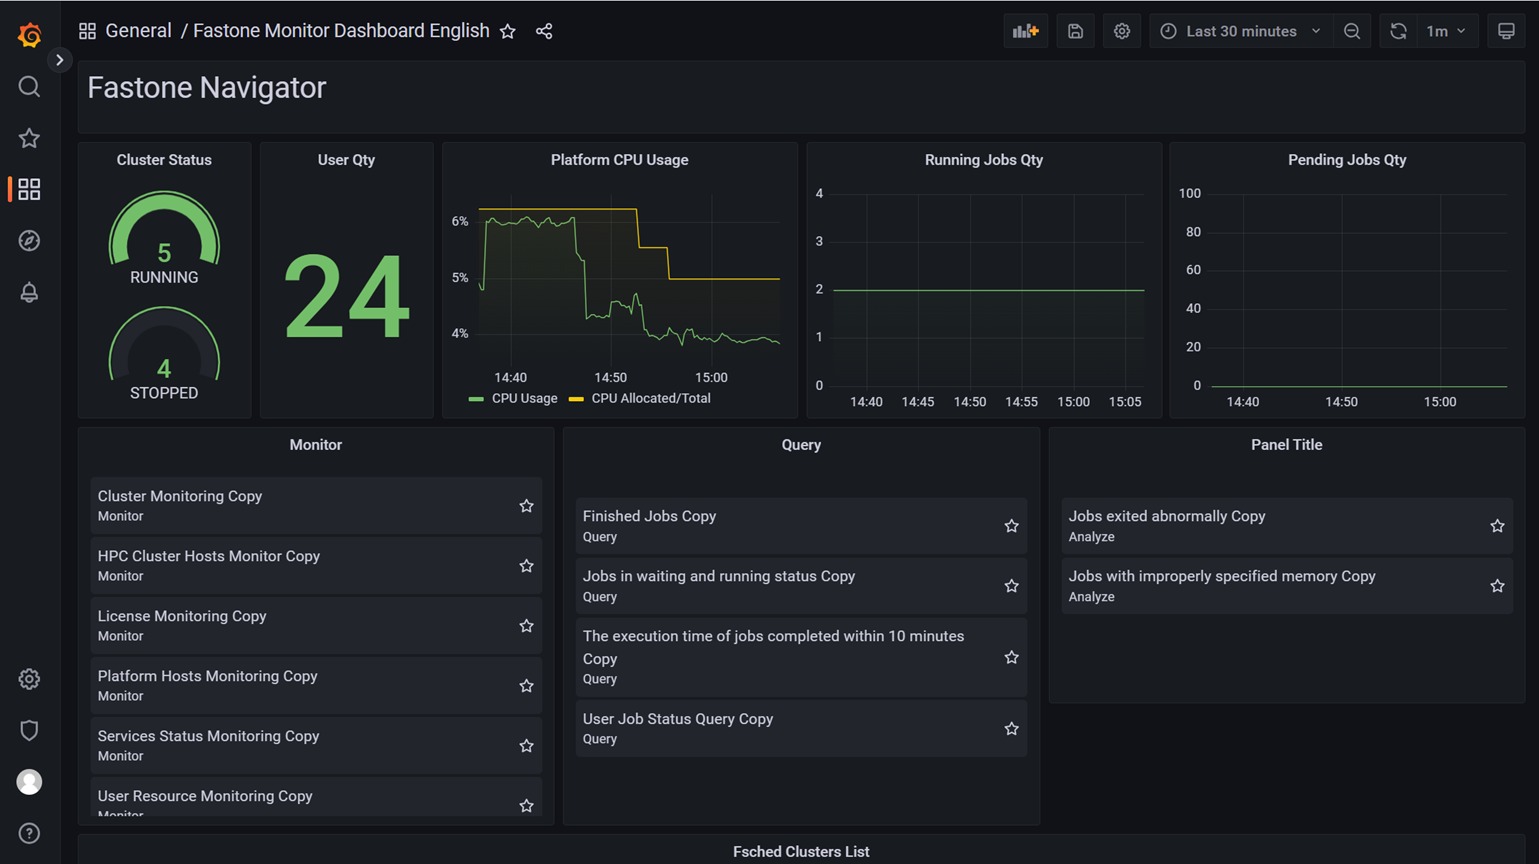The image size is (1539, 864).
Task: Open the 1m refresh interval dropdown
Action: coord(1446,31)
